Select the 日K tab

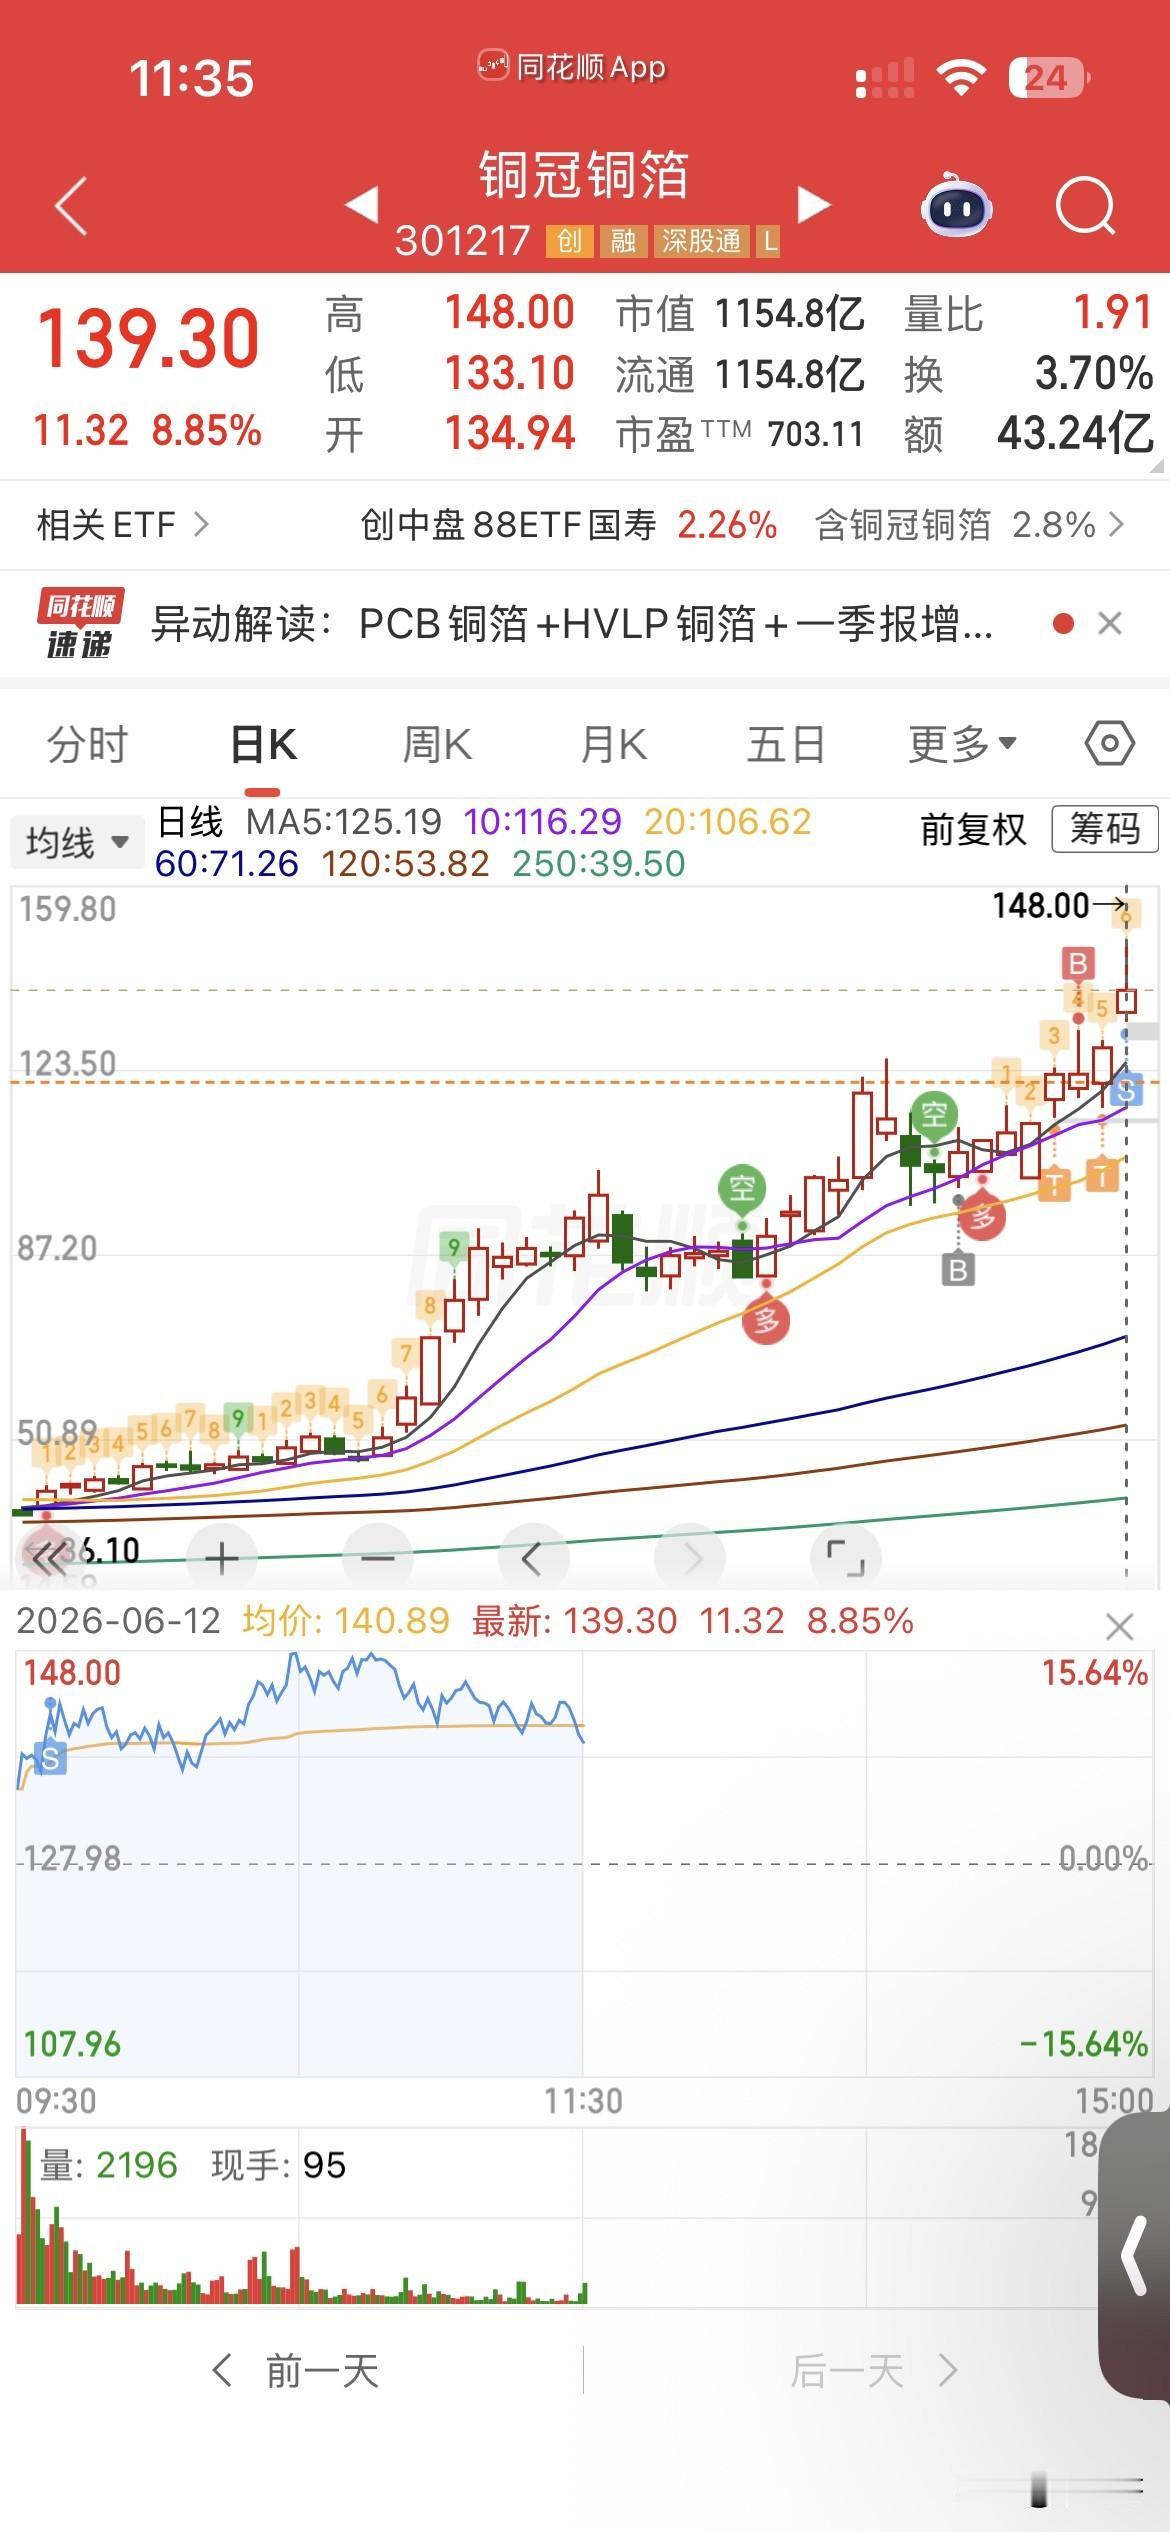tap(263, 745)
